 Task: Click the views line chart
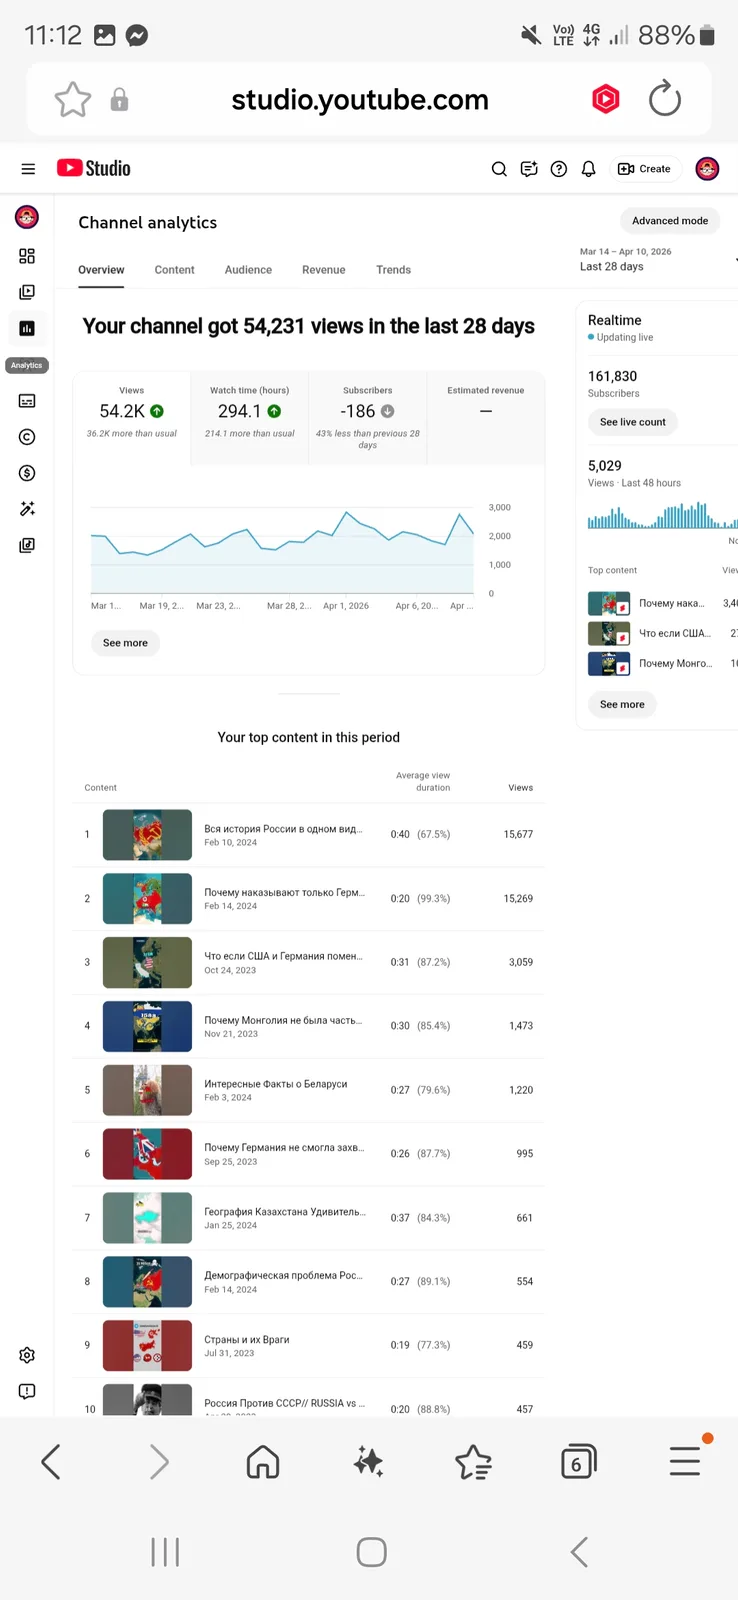click(x=283, y=550)
